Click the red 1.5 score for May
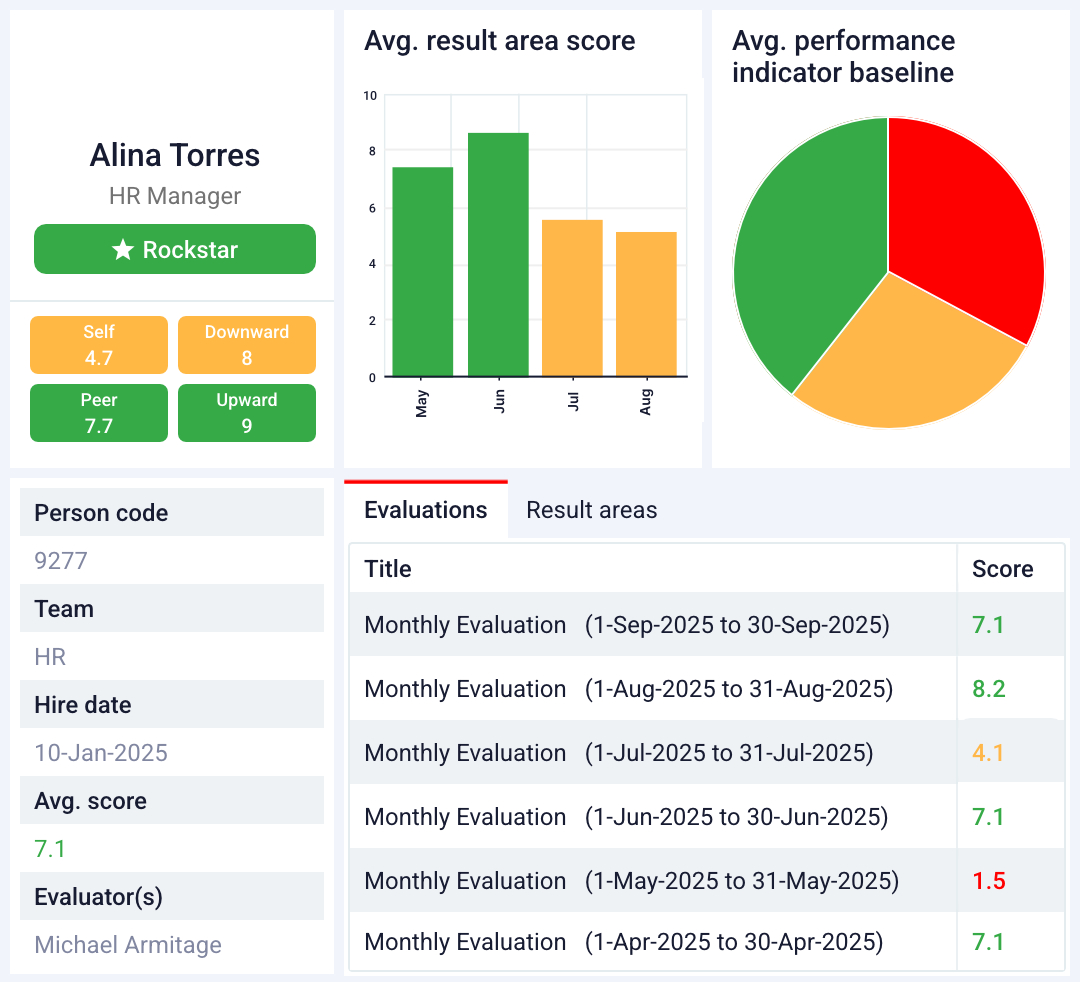This screenshot has height=982, width=1080. pos(988,881)
